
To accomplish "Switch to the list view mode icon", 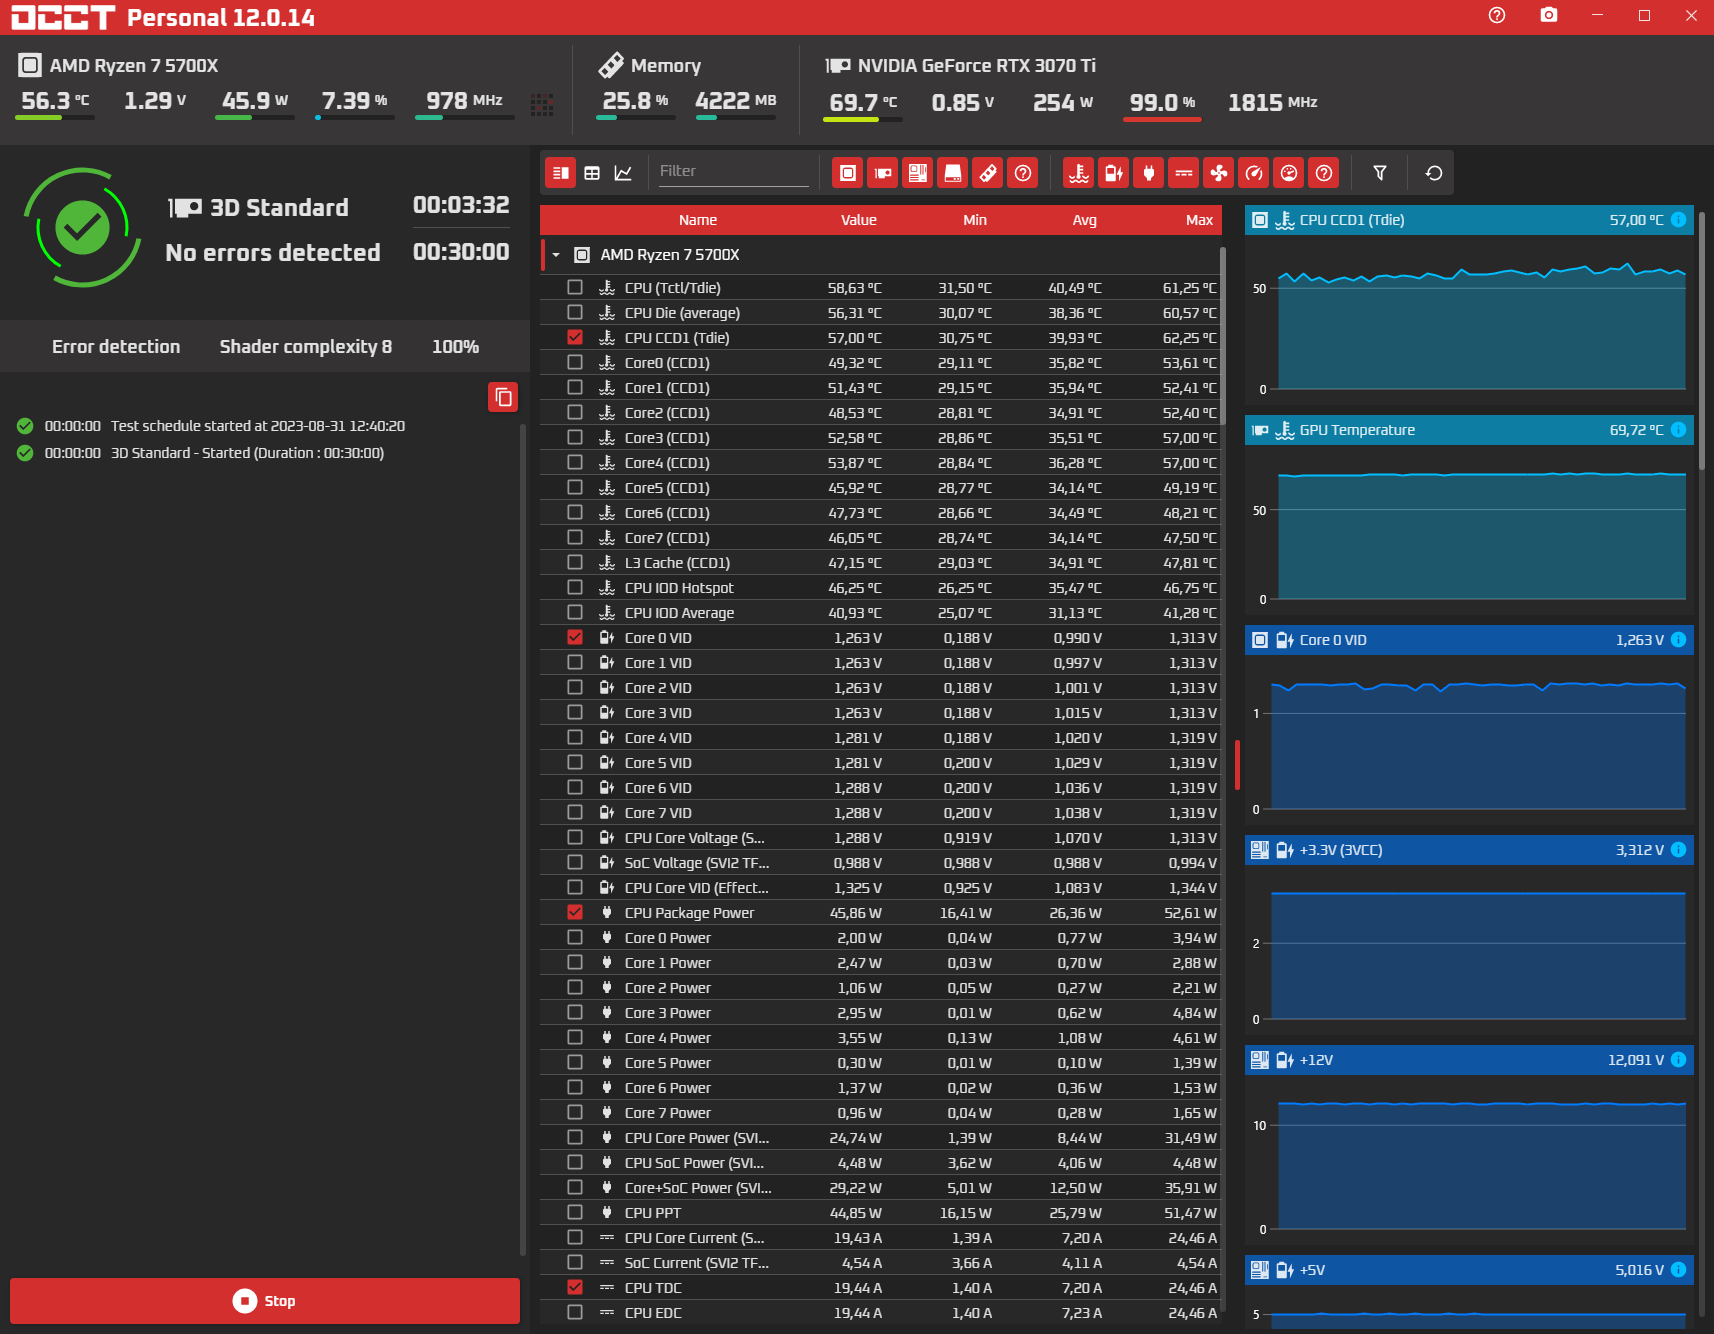I will click(x=561, y=173).
